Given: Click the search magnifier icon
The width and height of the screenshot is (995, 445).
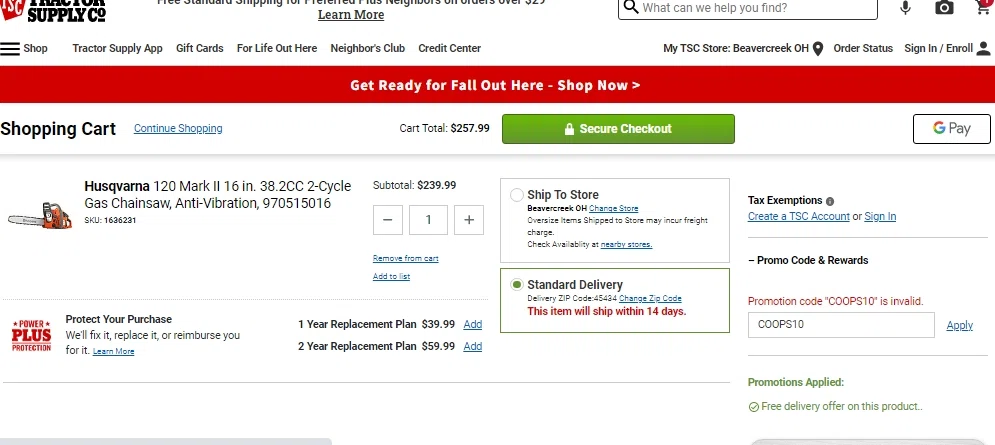Looking at the screenshot, I should (630, 7).
